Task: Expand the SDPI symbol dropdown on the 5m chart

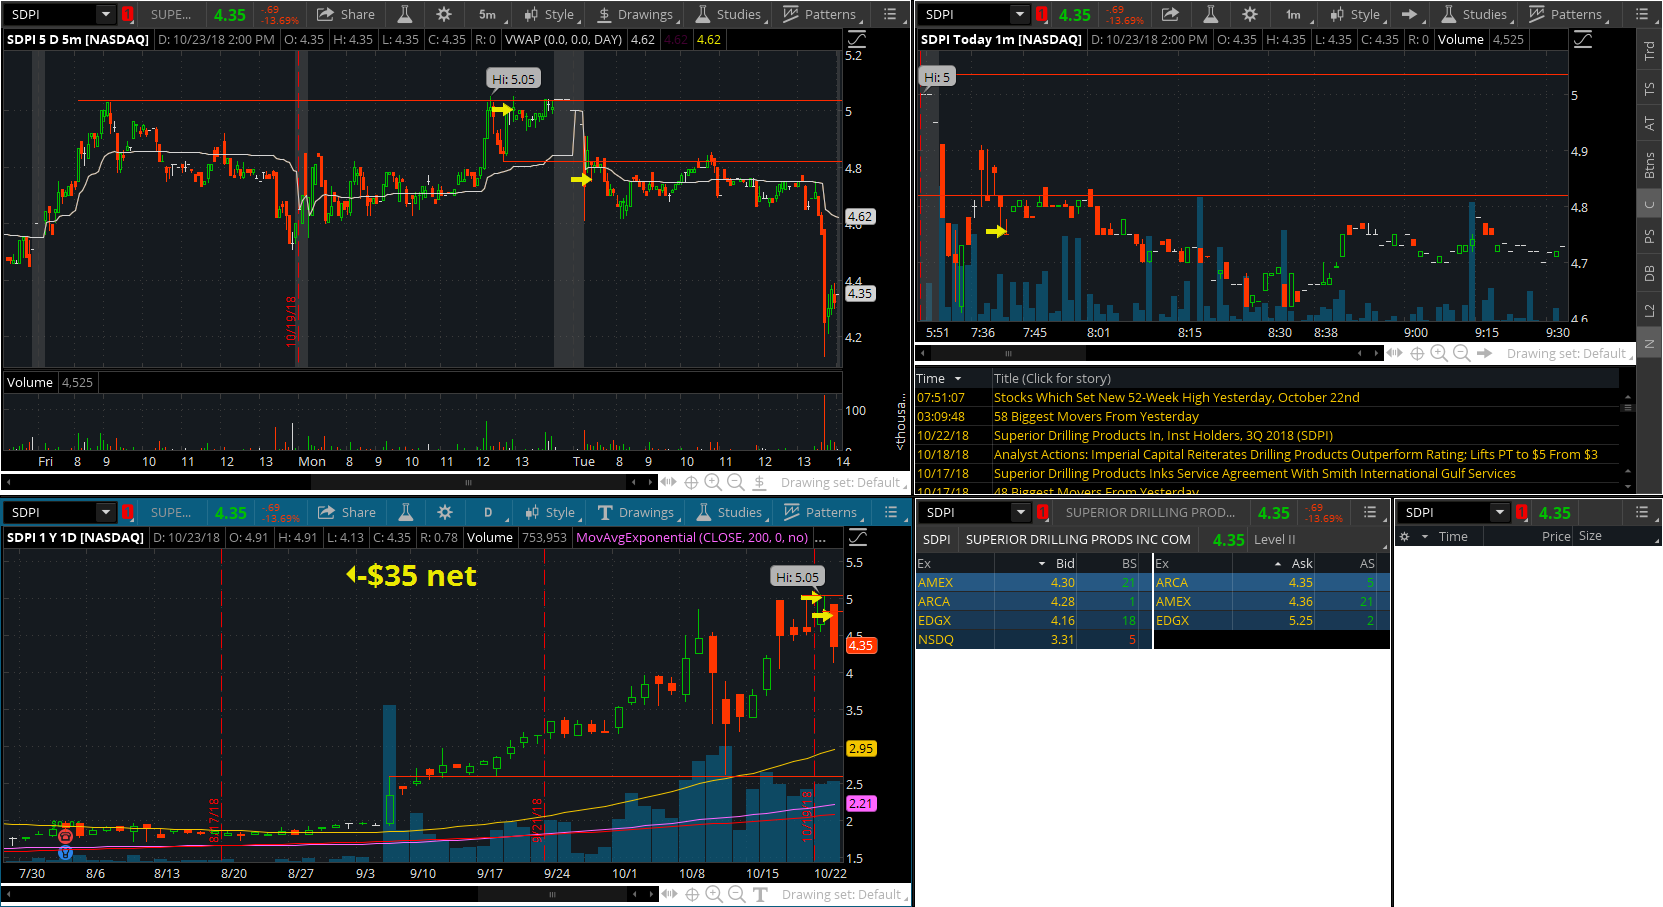Action: (x=105, y=14)
